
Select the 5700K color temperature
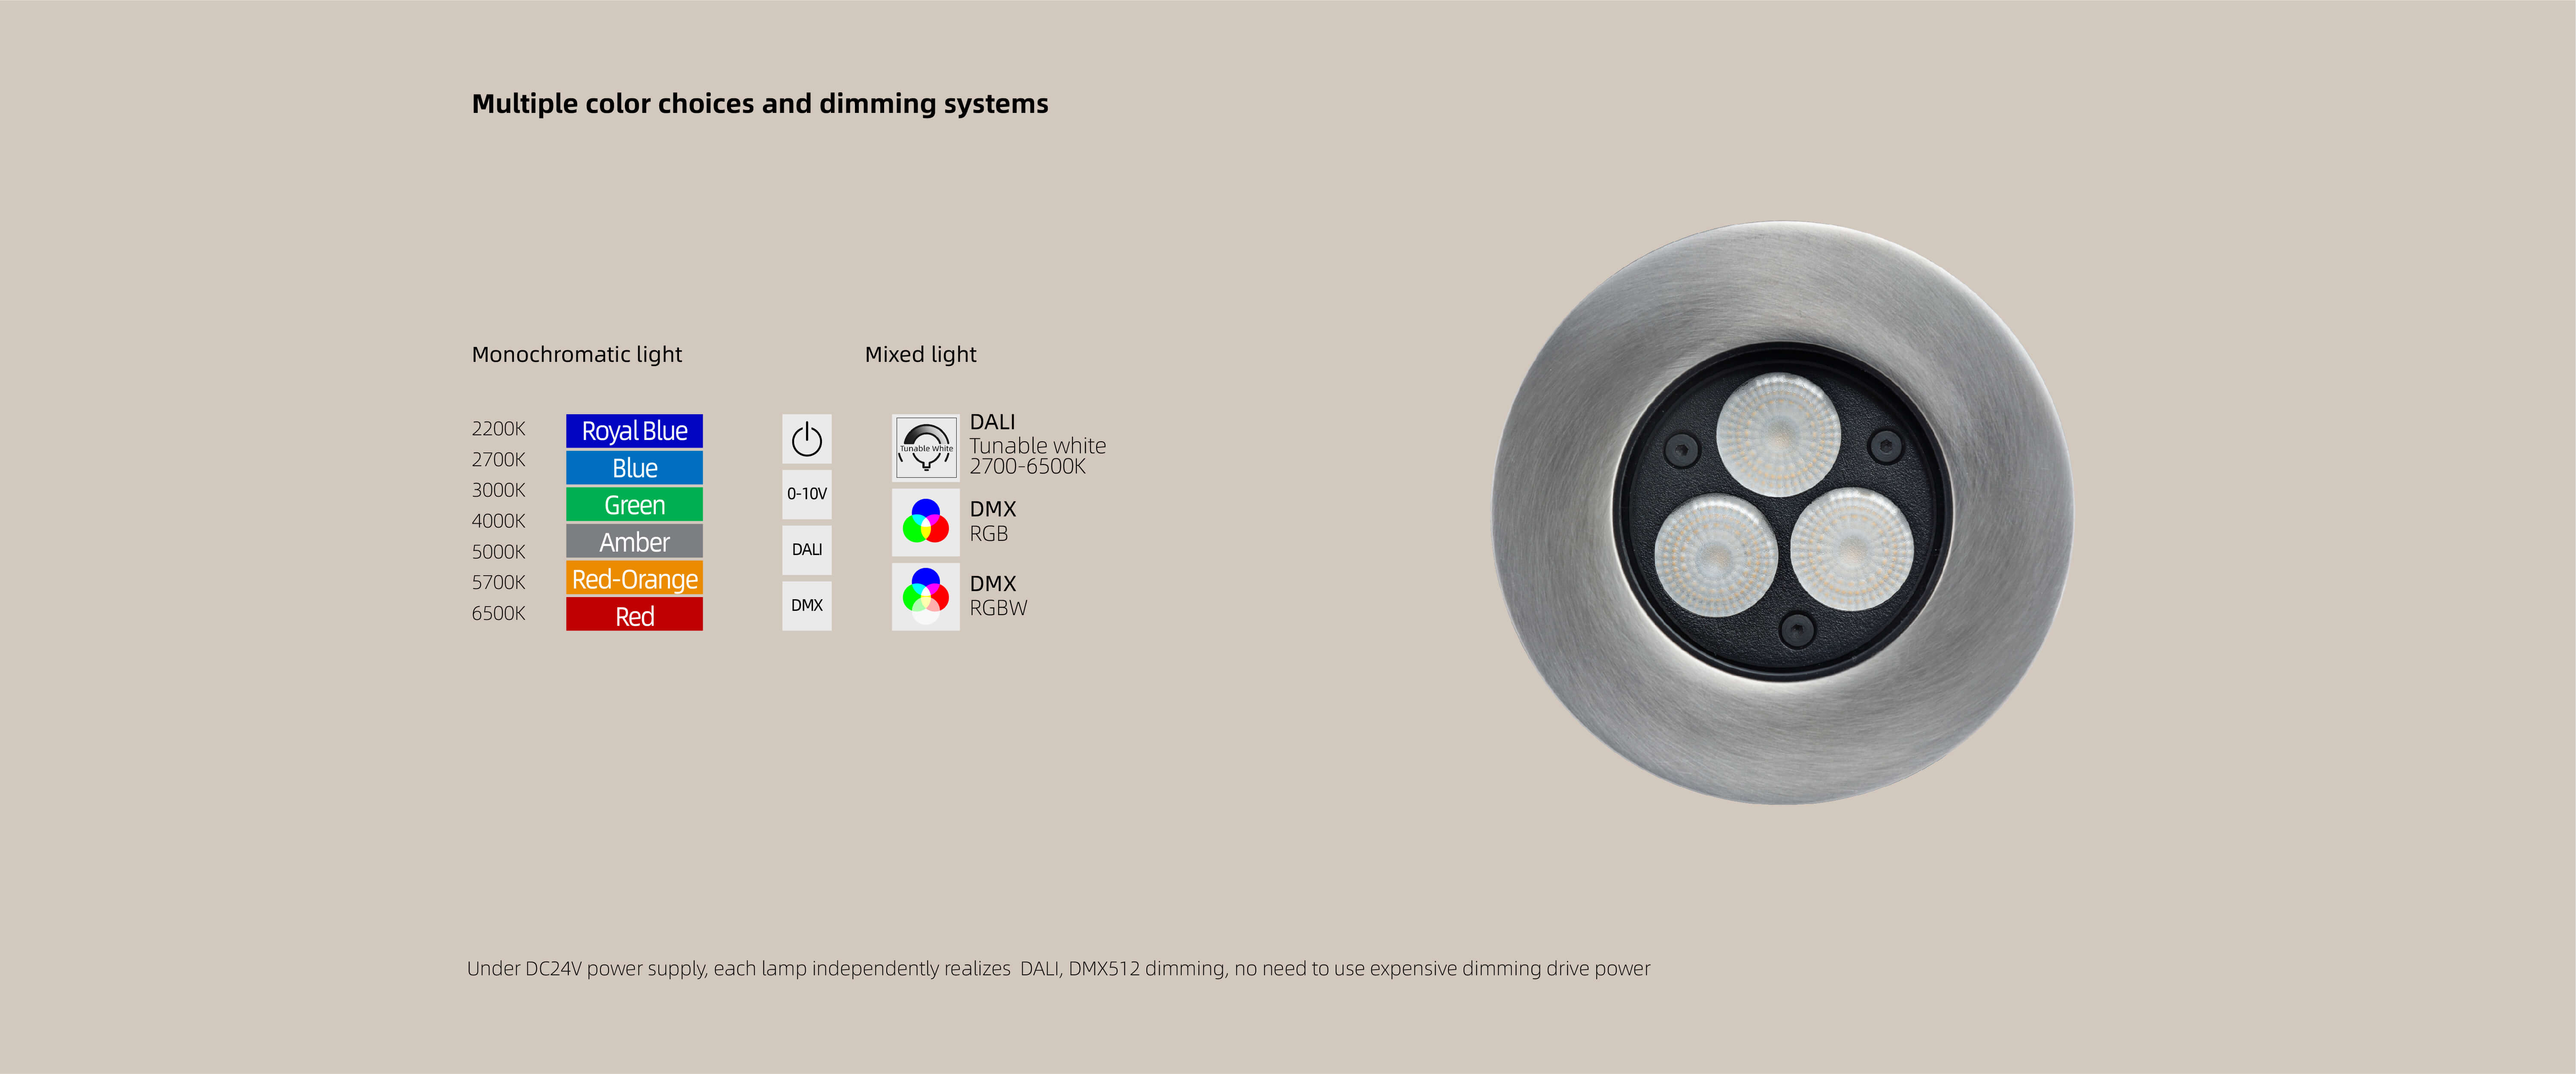click(498, 582)
